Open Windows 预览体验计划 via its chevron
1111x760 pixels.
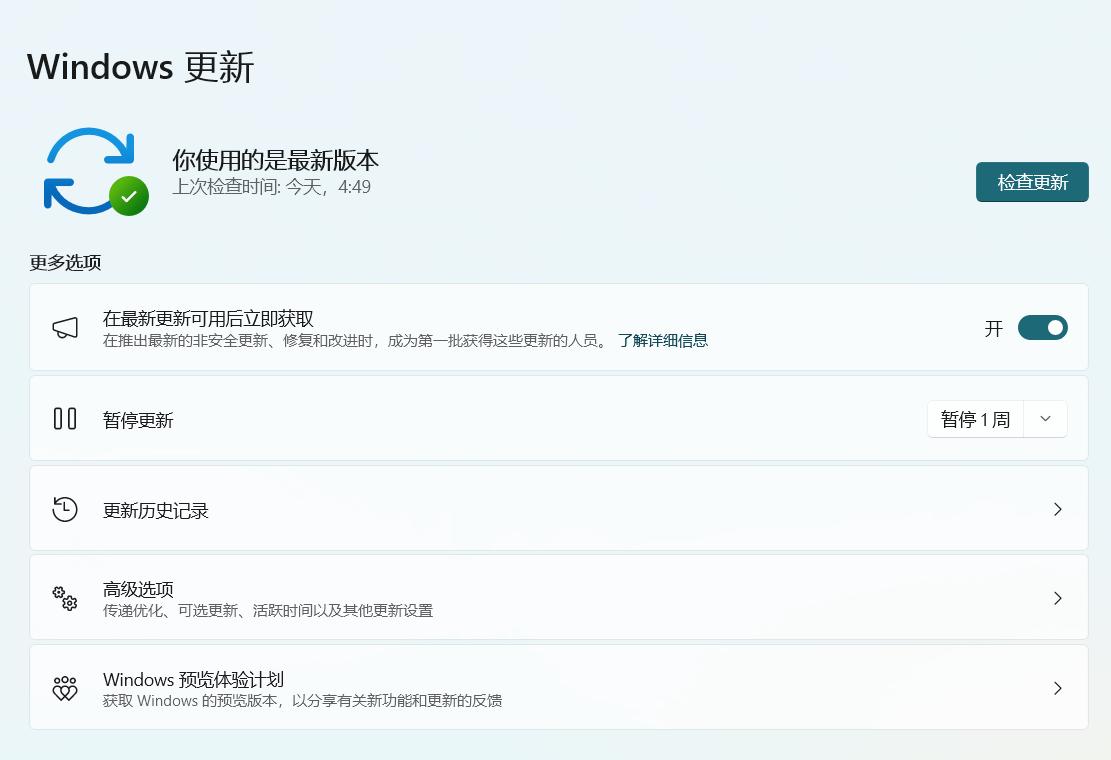pos(1057,688)
